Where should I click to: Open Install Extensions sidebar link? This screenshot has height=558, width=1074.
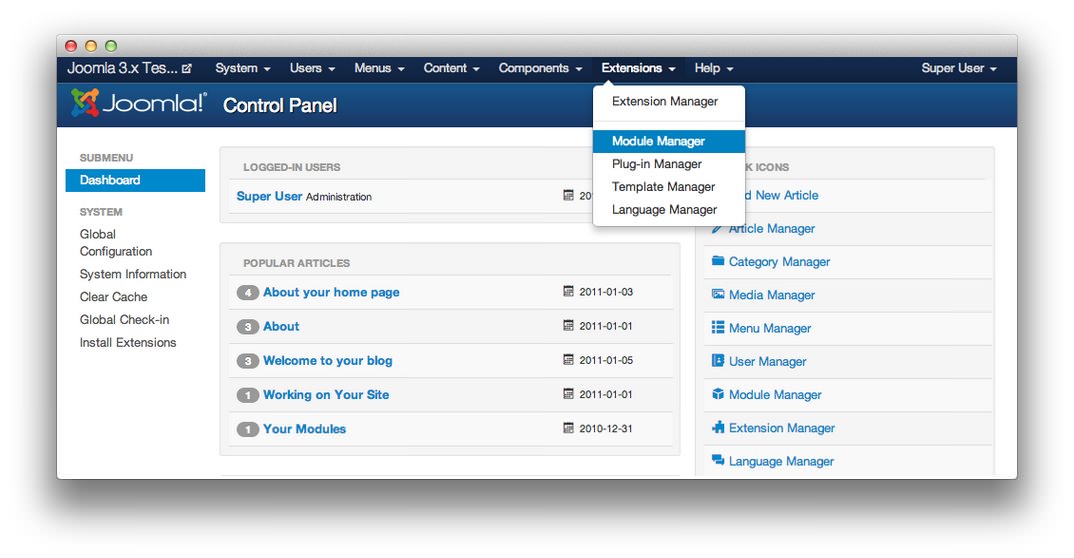(x=128, y=342)
